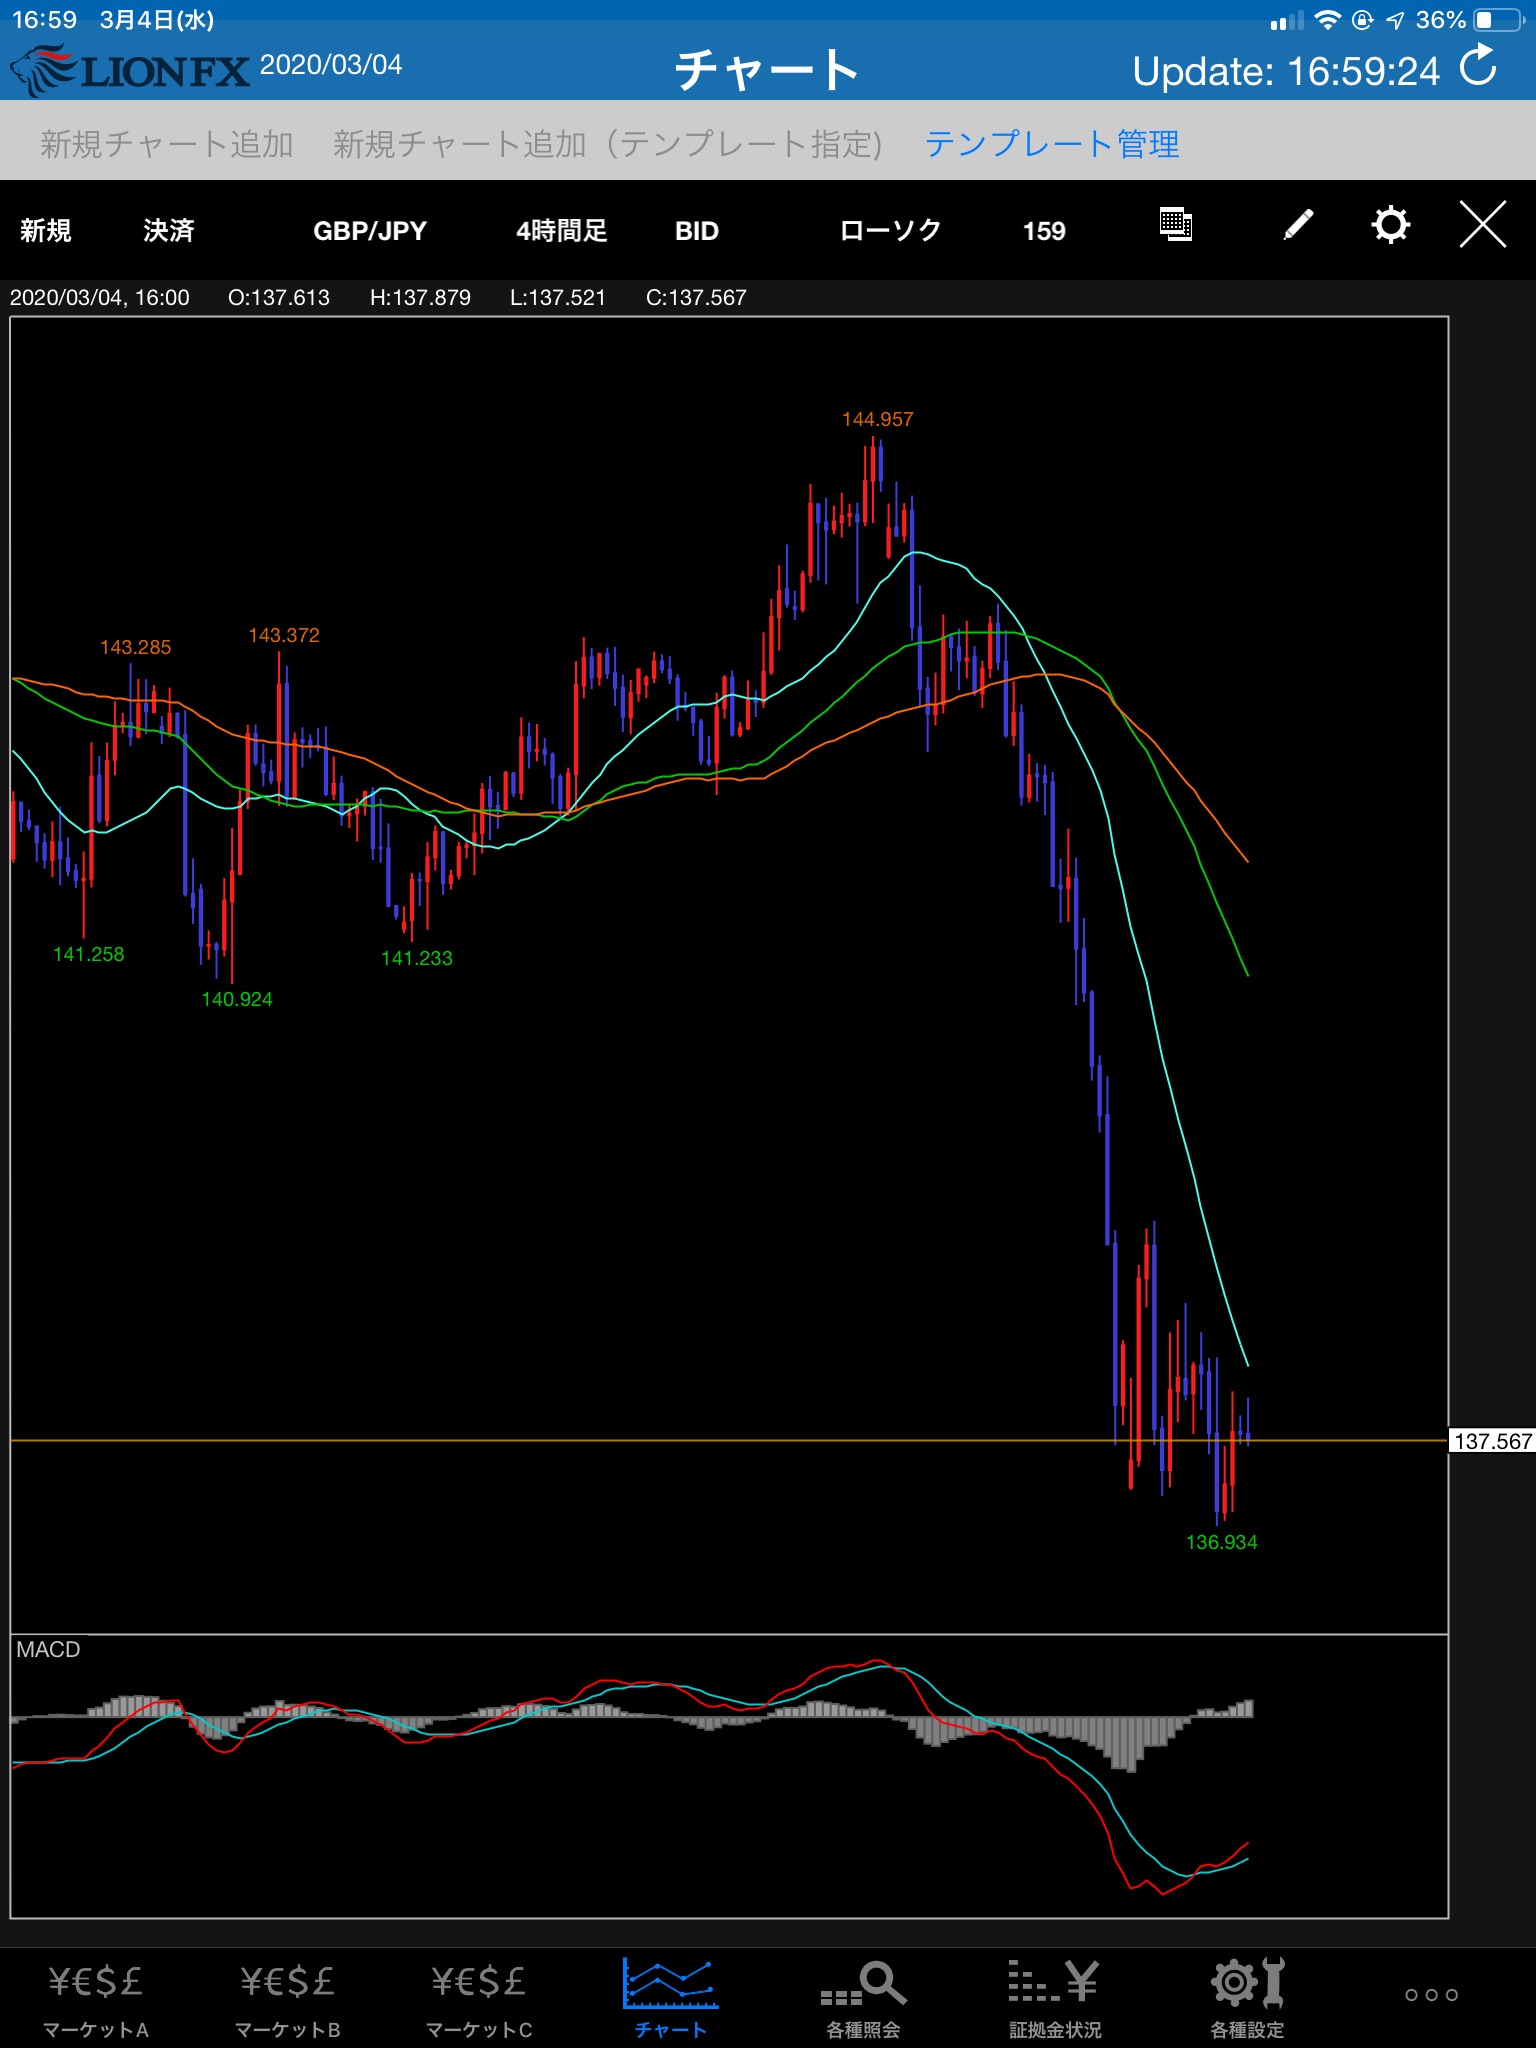Open chart settings gear icon

tap(1390, 226)
